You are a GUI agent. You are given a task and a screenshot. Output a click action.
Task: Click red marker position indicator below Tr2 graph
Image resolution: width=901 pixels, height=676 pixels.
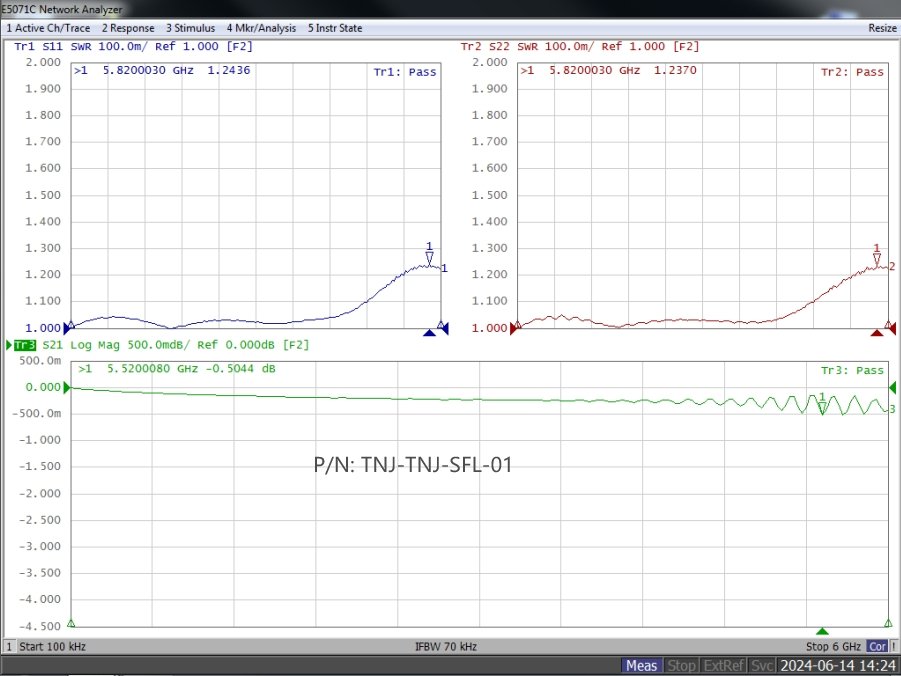point(876,333)
